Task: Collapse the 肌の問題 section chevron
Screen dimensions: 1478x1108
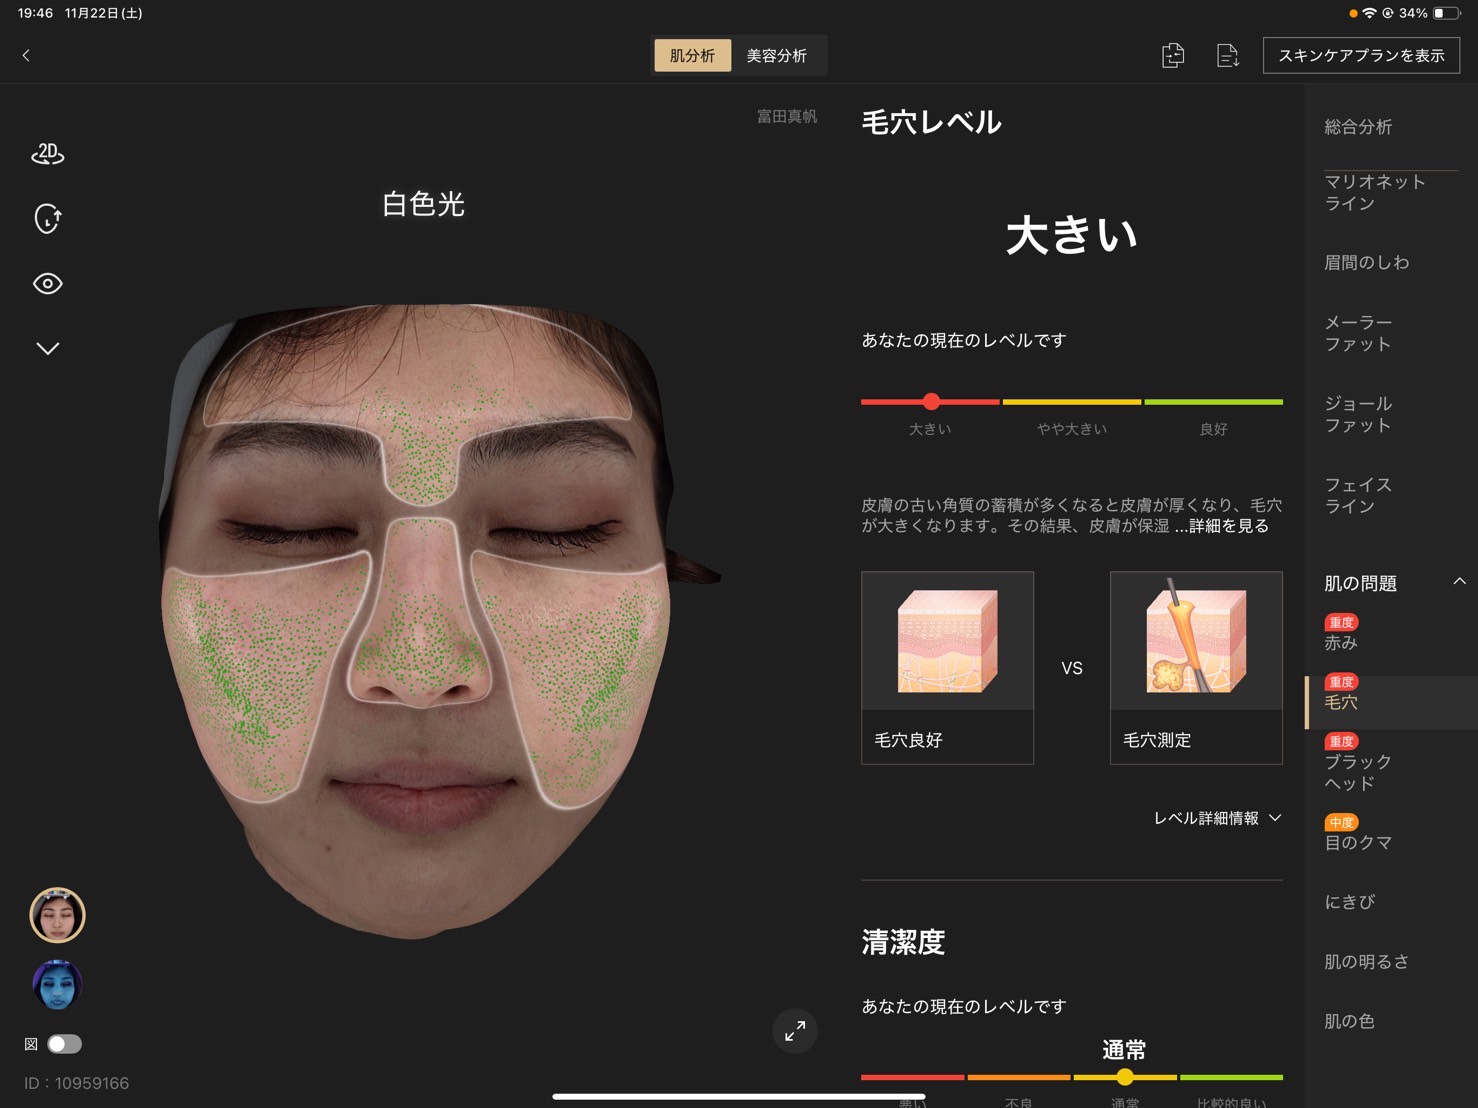Action: pos(1458,580)
